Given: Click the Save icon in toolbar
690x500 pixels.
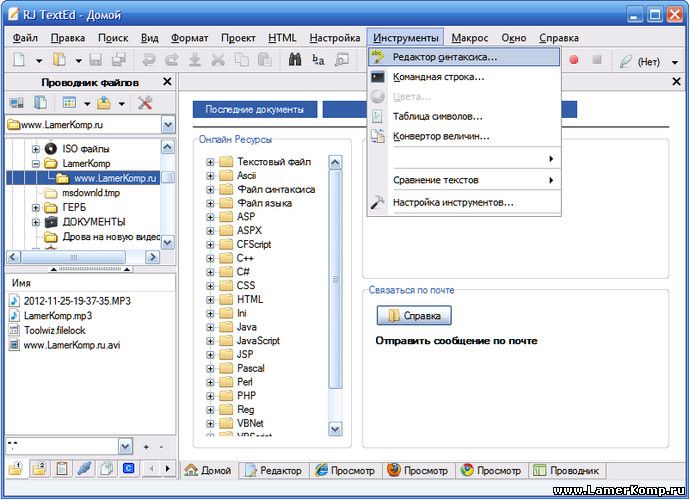Looking at the screenshot, I should 94,60.
